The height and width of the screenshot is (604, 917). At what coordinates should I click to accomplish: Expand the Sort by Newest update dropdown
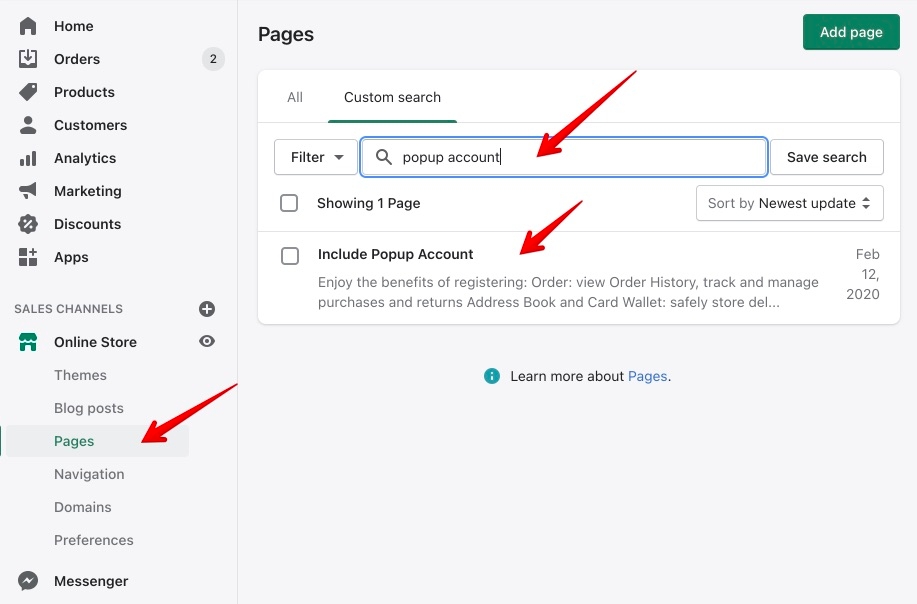pos(789,203)
